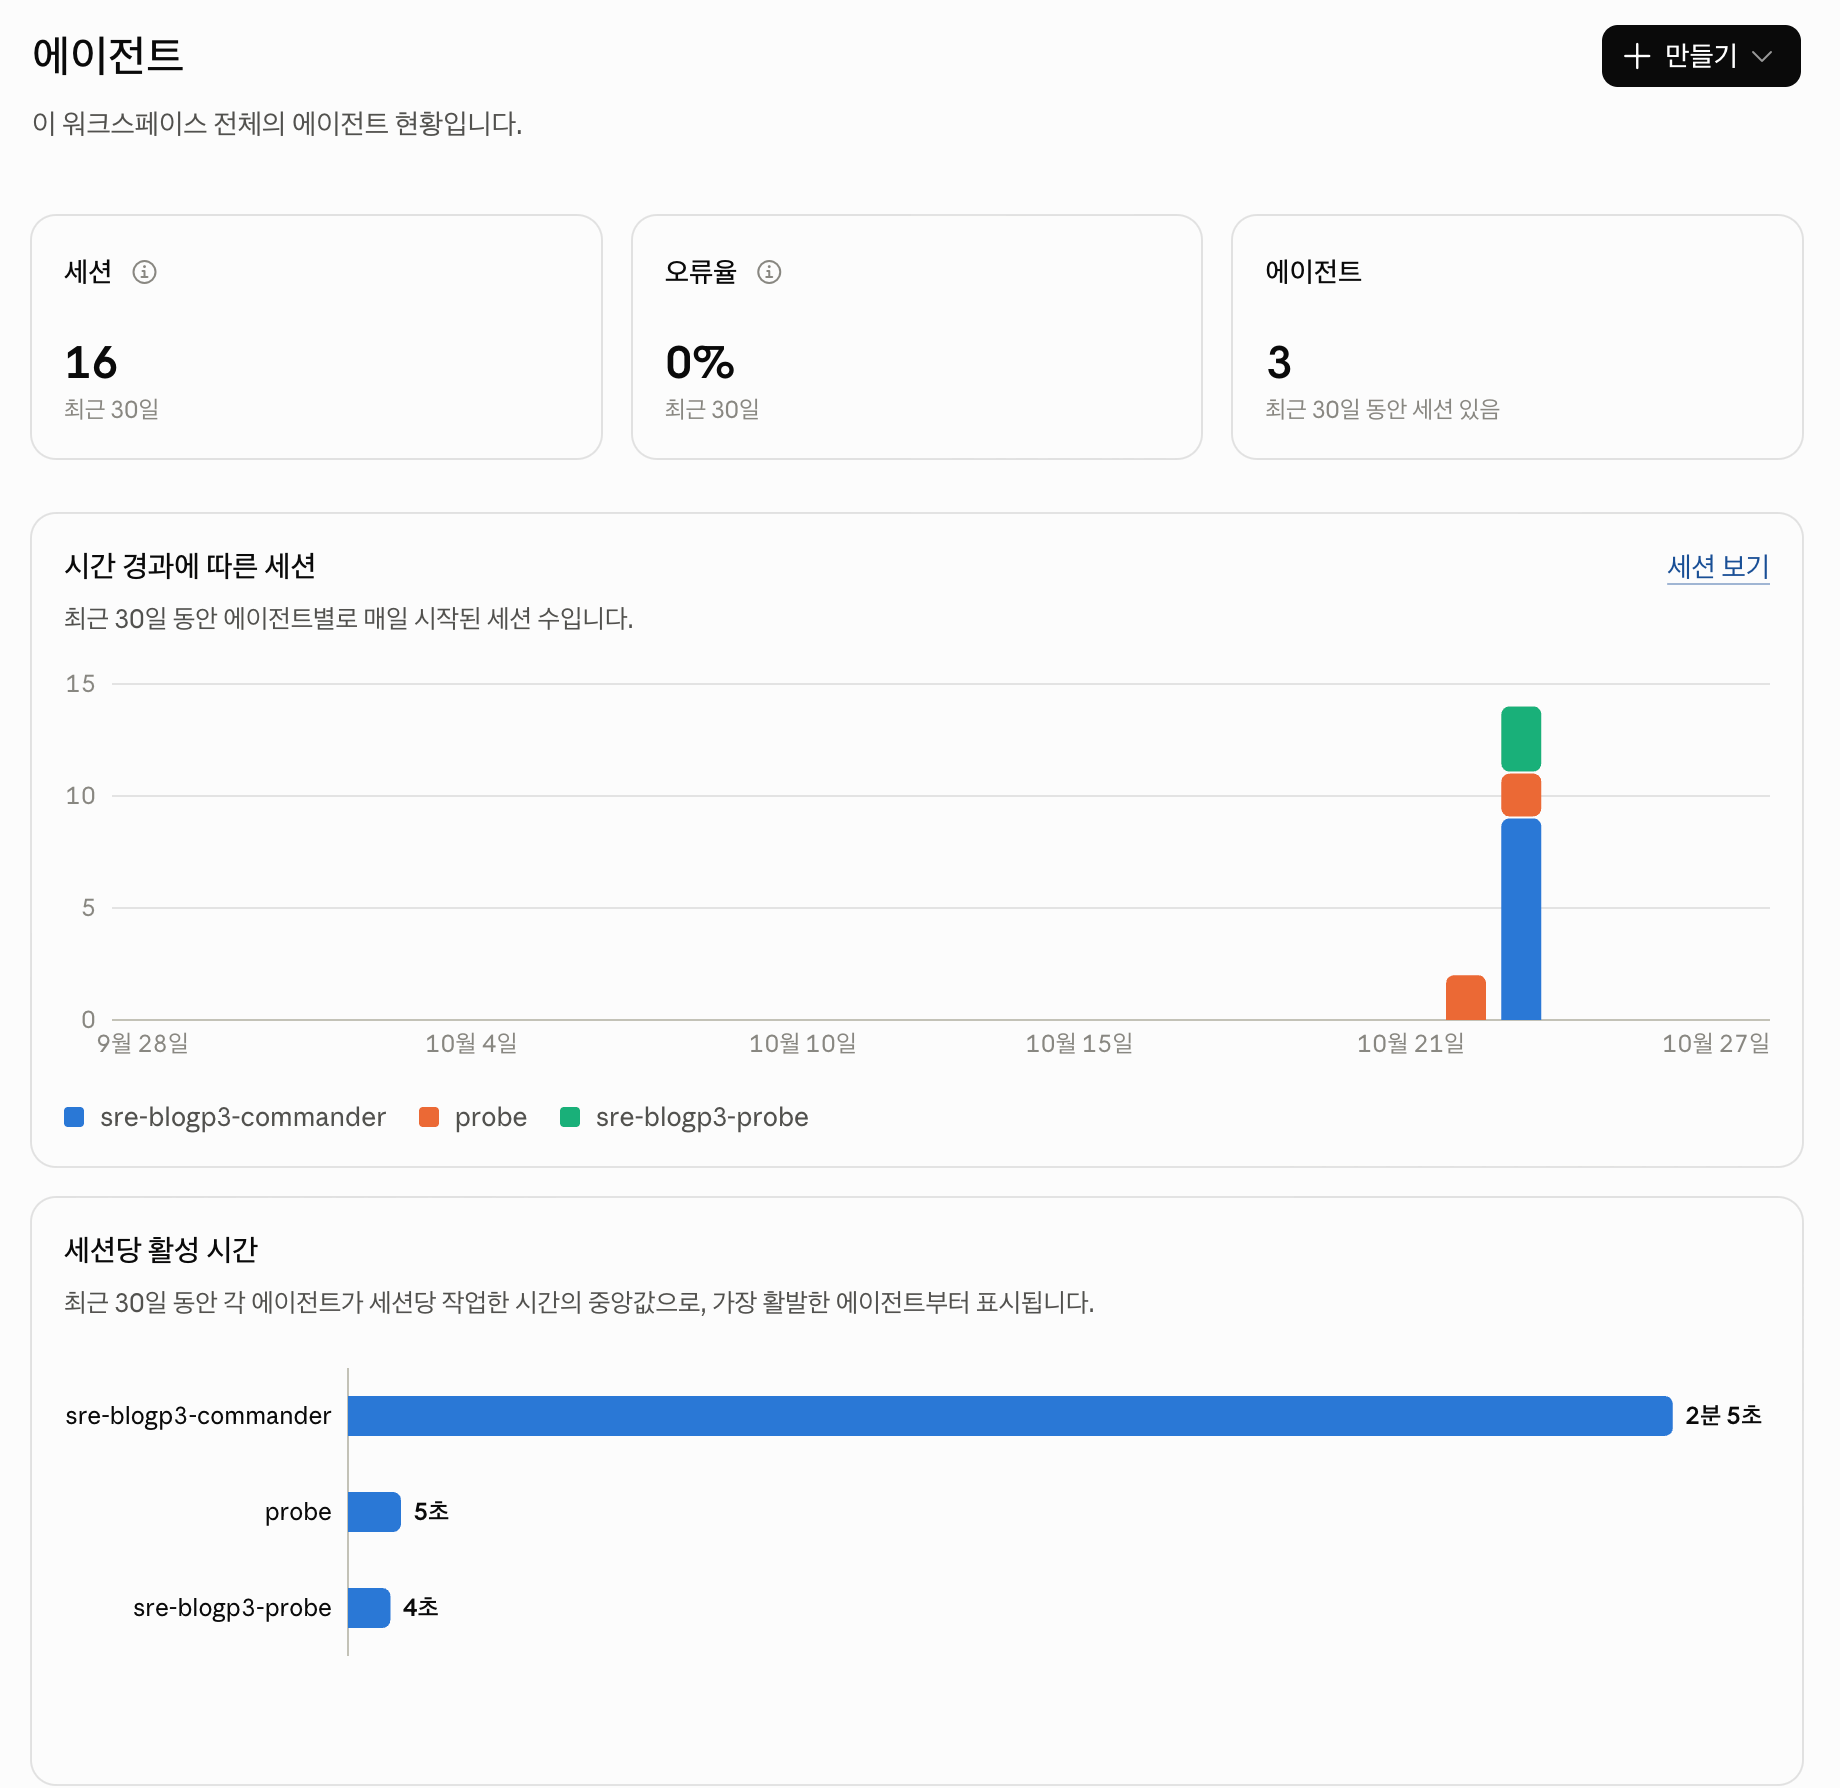Click the sre-blogp3-commander active time bar
The height and width of the screenshot is (1788, 1840).
click(x=1010, y=1416)
